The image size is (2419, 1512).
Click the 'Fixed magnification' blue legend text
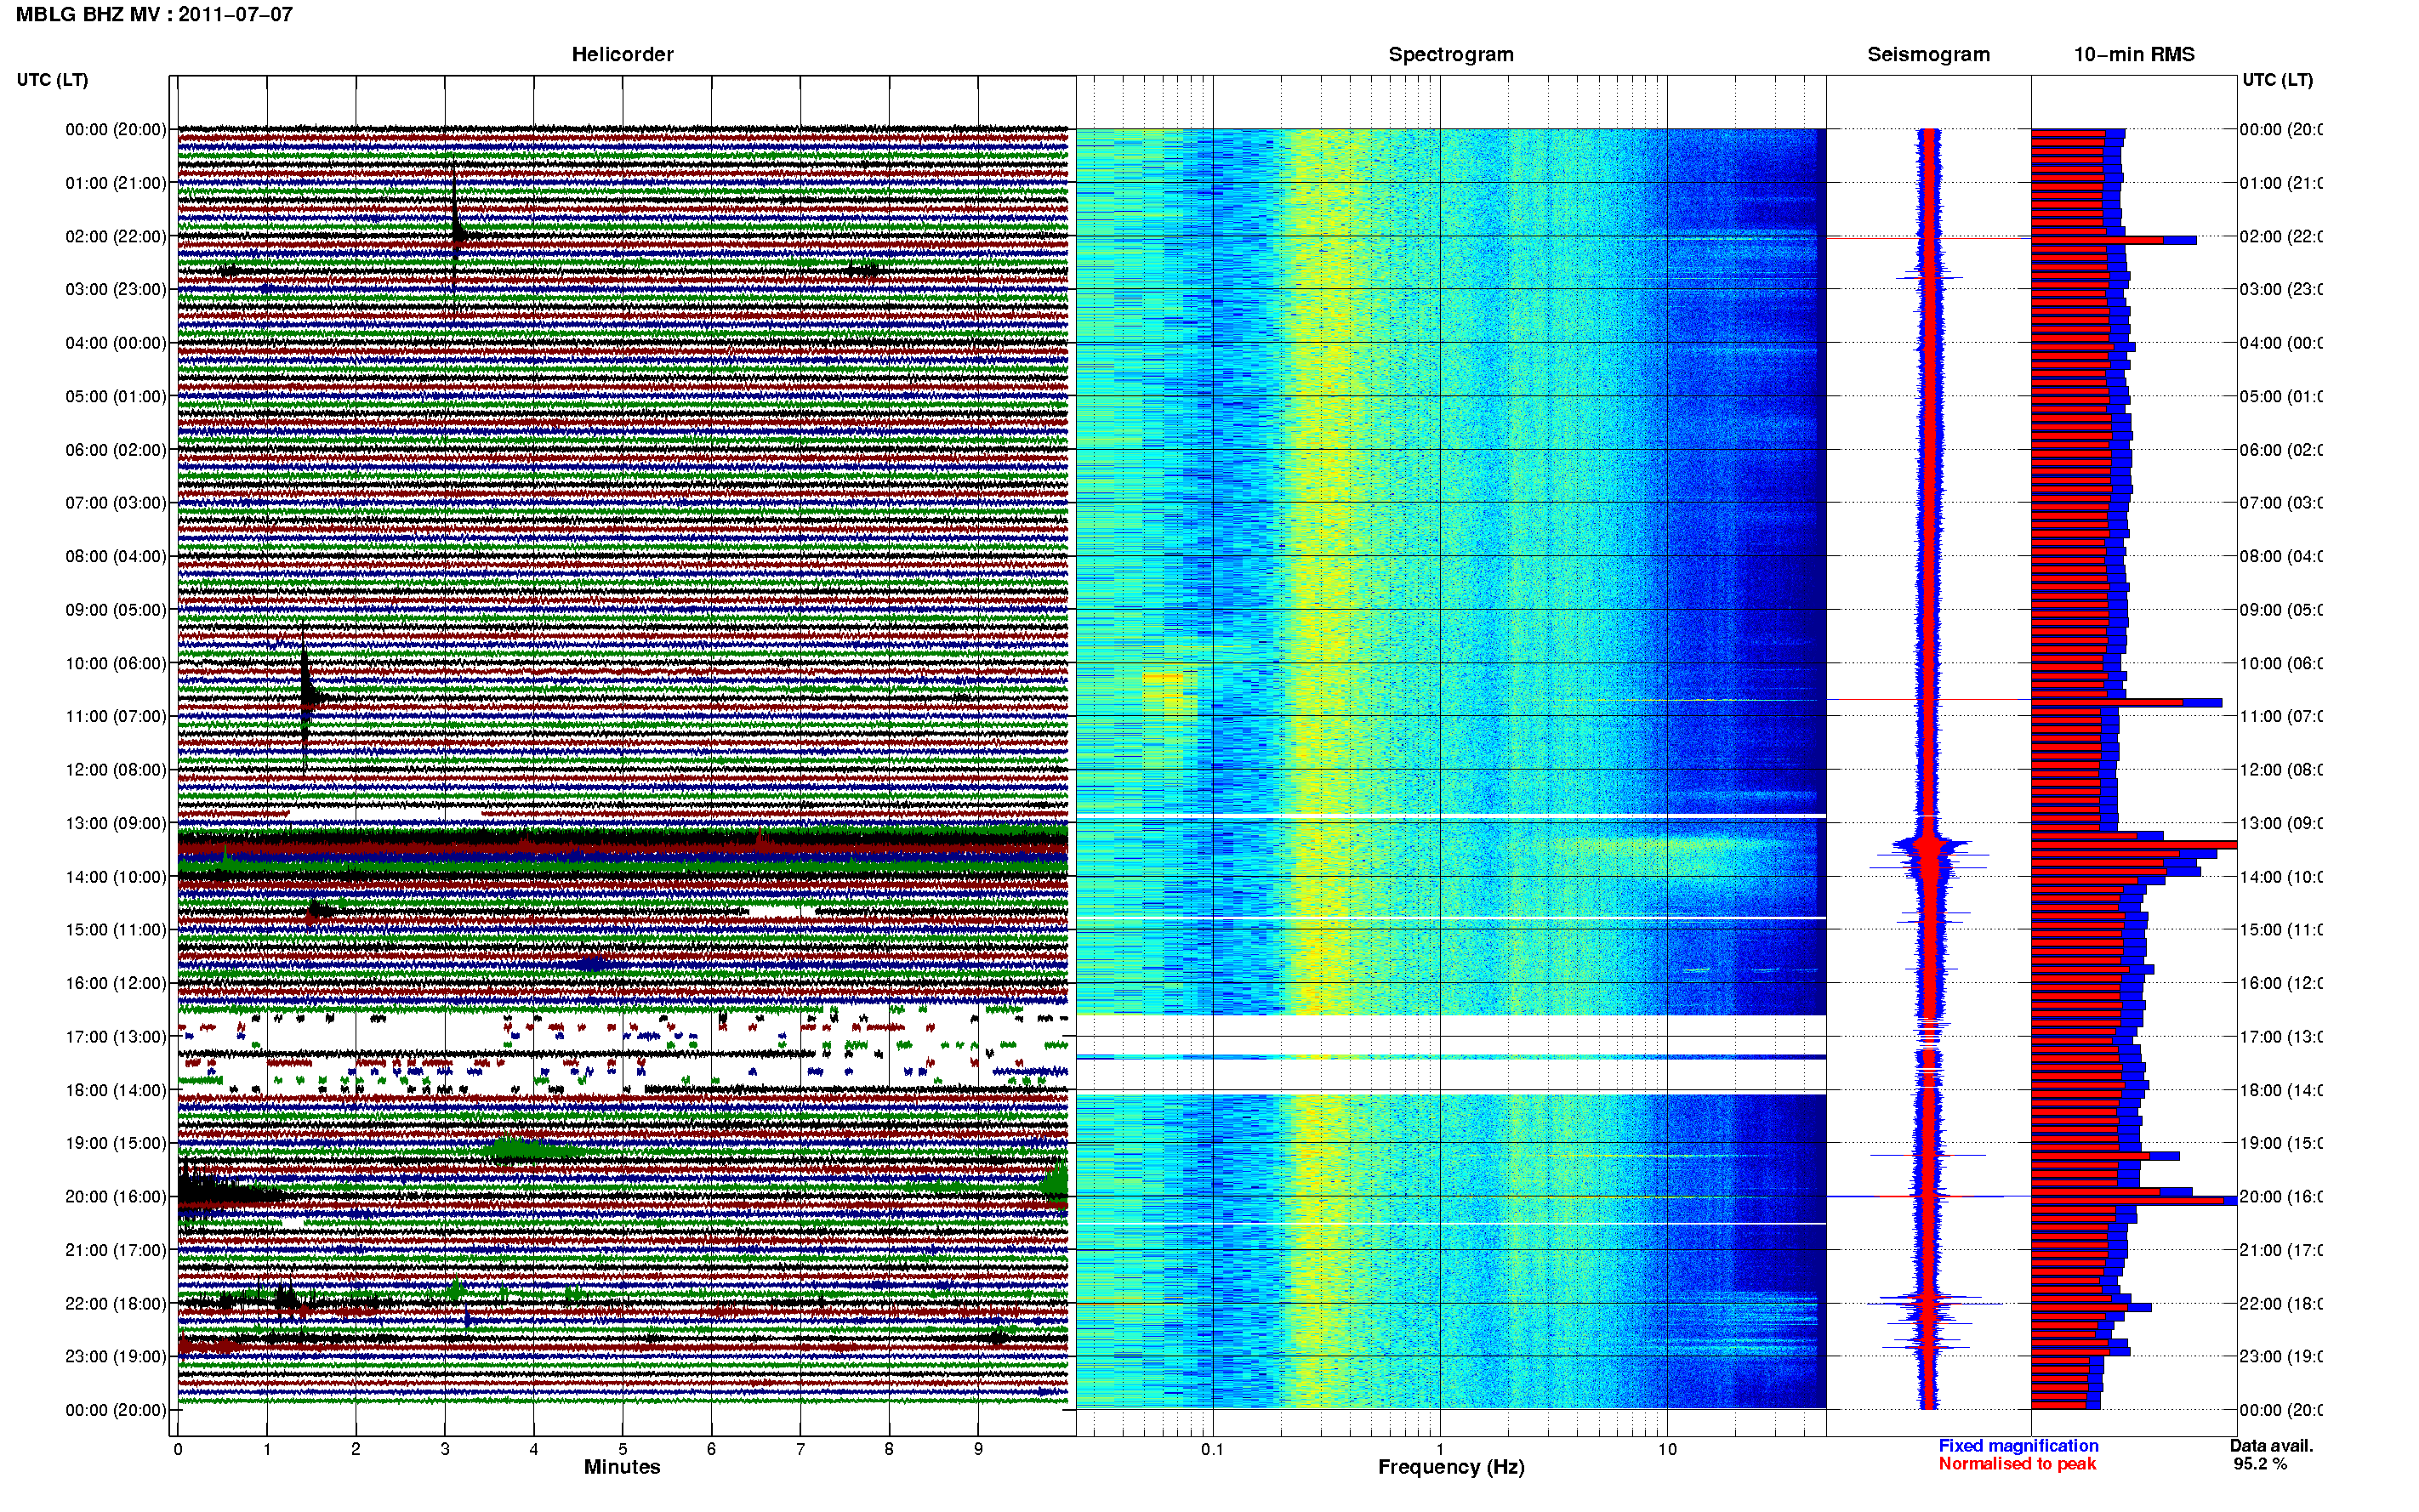point(2018,1446)
